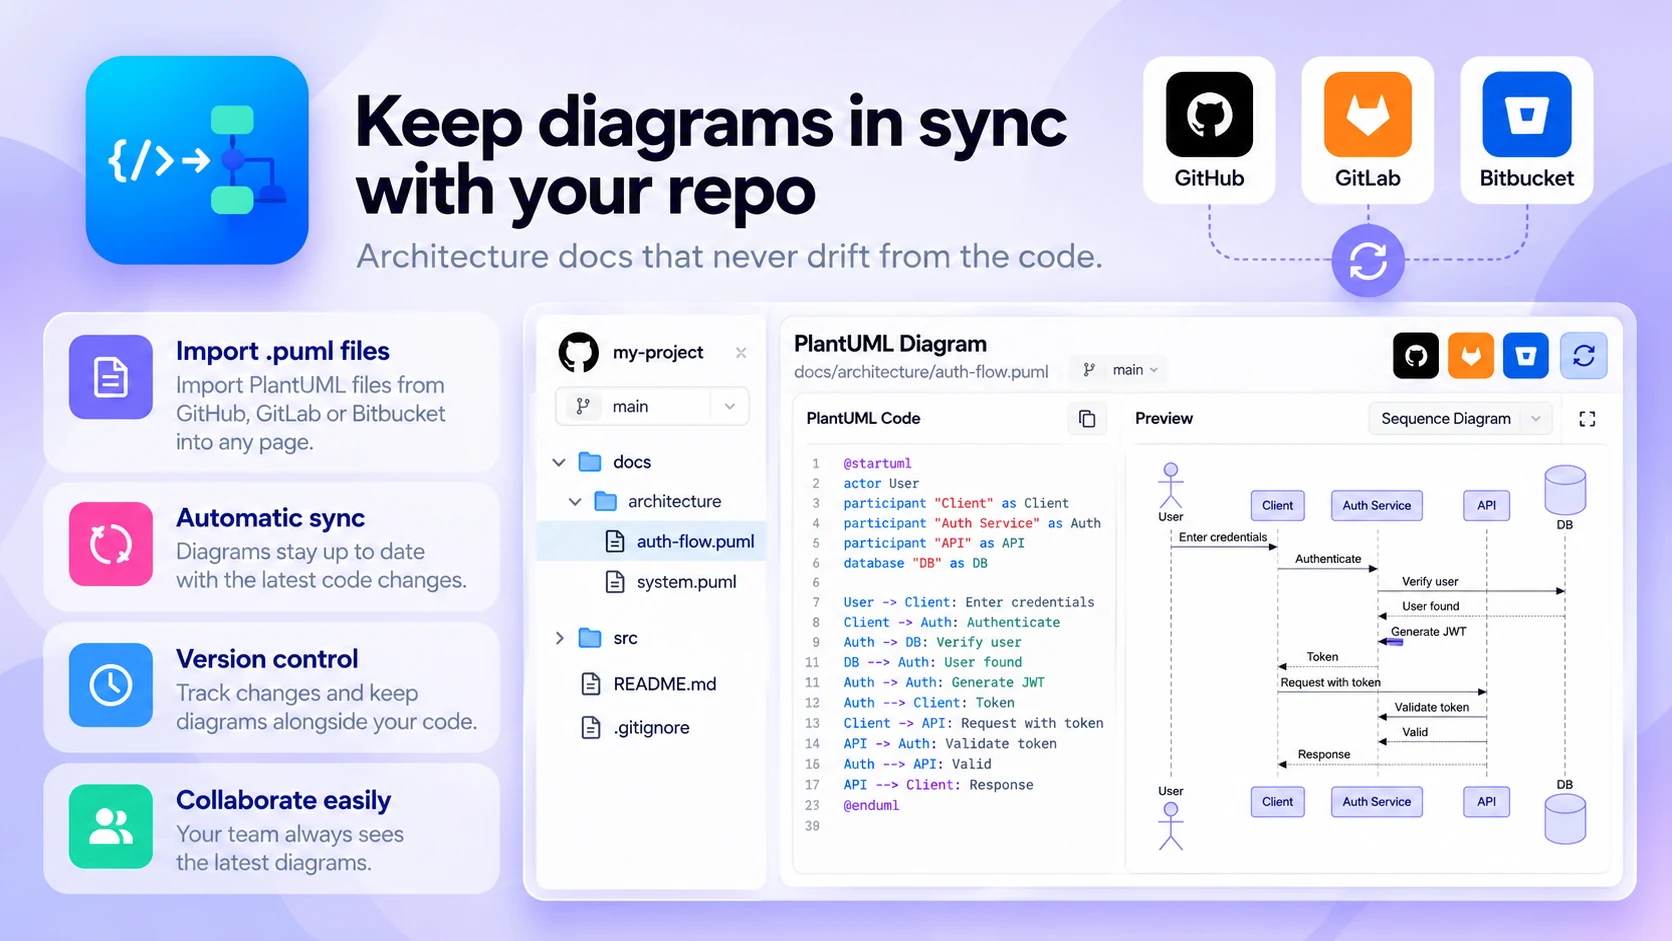The height and width of the screenshot is (941, 1672).
Task: Click the Automatic sync heading
Action: click(x=271, y=518)
